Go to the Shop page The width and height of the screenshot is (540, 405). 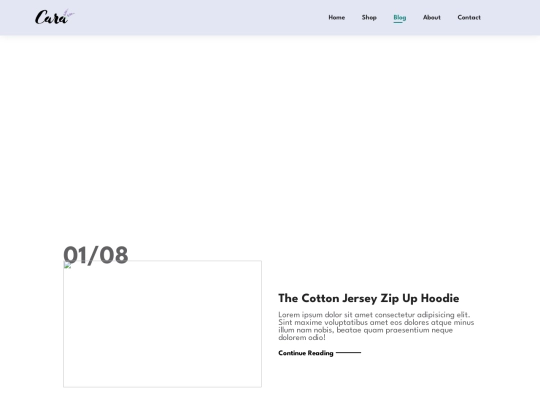(369, 17)
